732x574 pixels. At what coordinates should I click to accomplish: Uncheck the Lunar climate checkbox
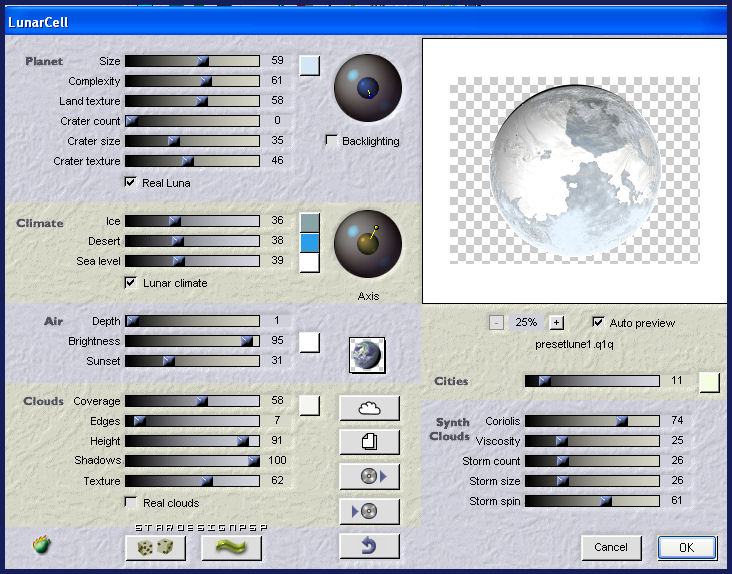pyautogui.click(x=131, y=282)
